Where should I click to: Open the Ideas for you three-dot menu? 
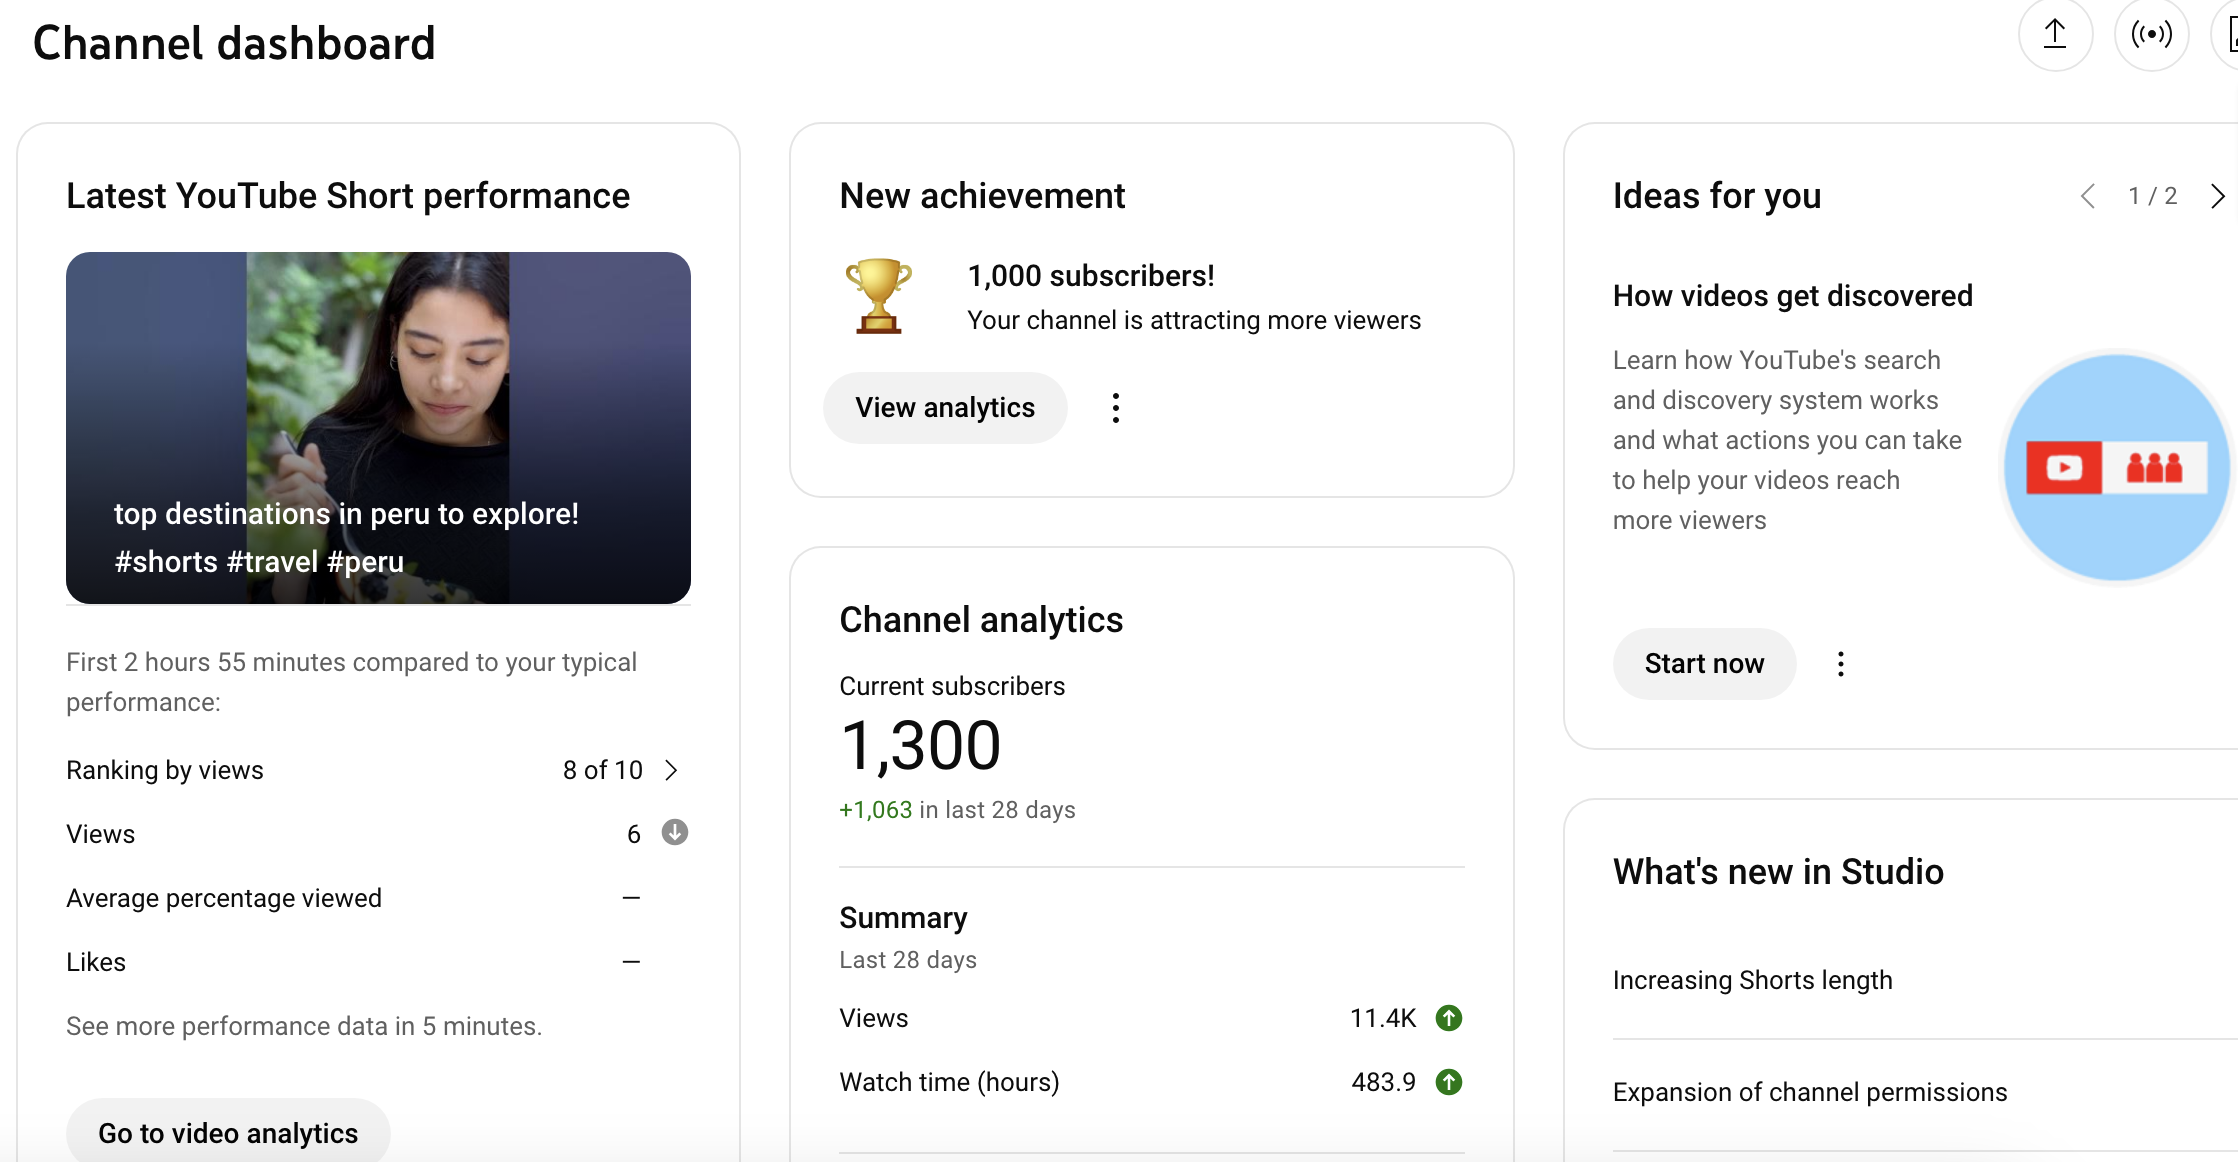click(x=1841, y=664)
